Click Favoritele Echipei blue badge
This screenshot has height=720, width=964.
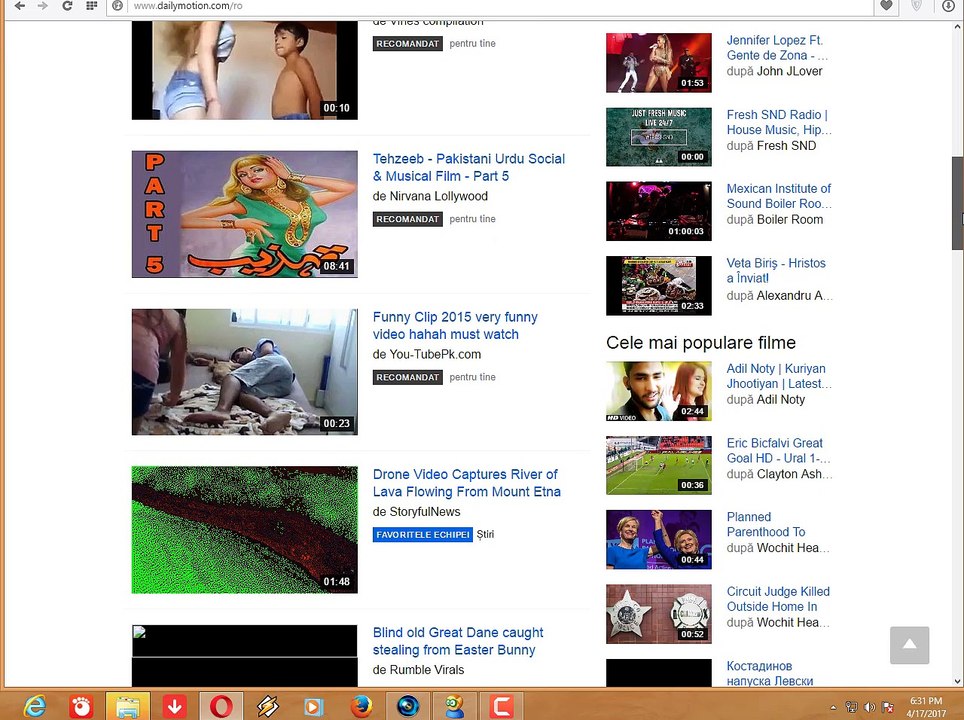[422, 534]
